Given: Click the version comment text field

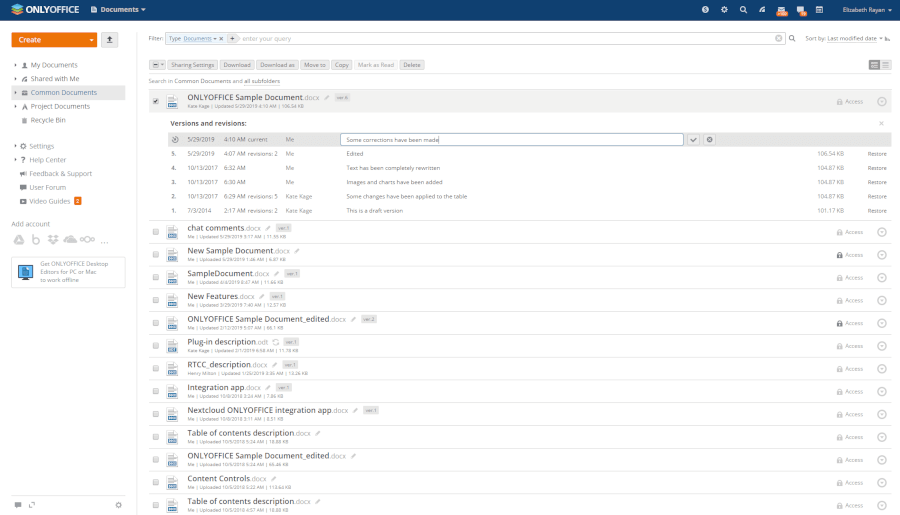Looking at the screenshot, I should pos(511,139).
